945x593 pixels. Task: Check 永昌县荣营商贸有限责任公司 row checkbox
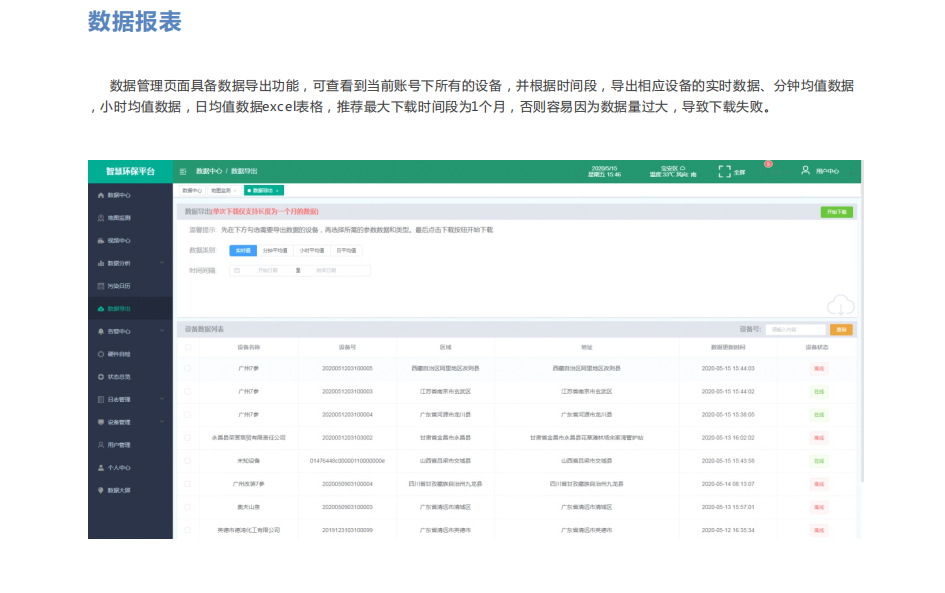point(188,438)
